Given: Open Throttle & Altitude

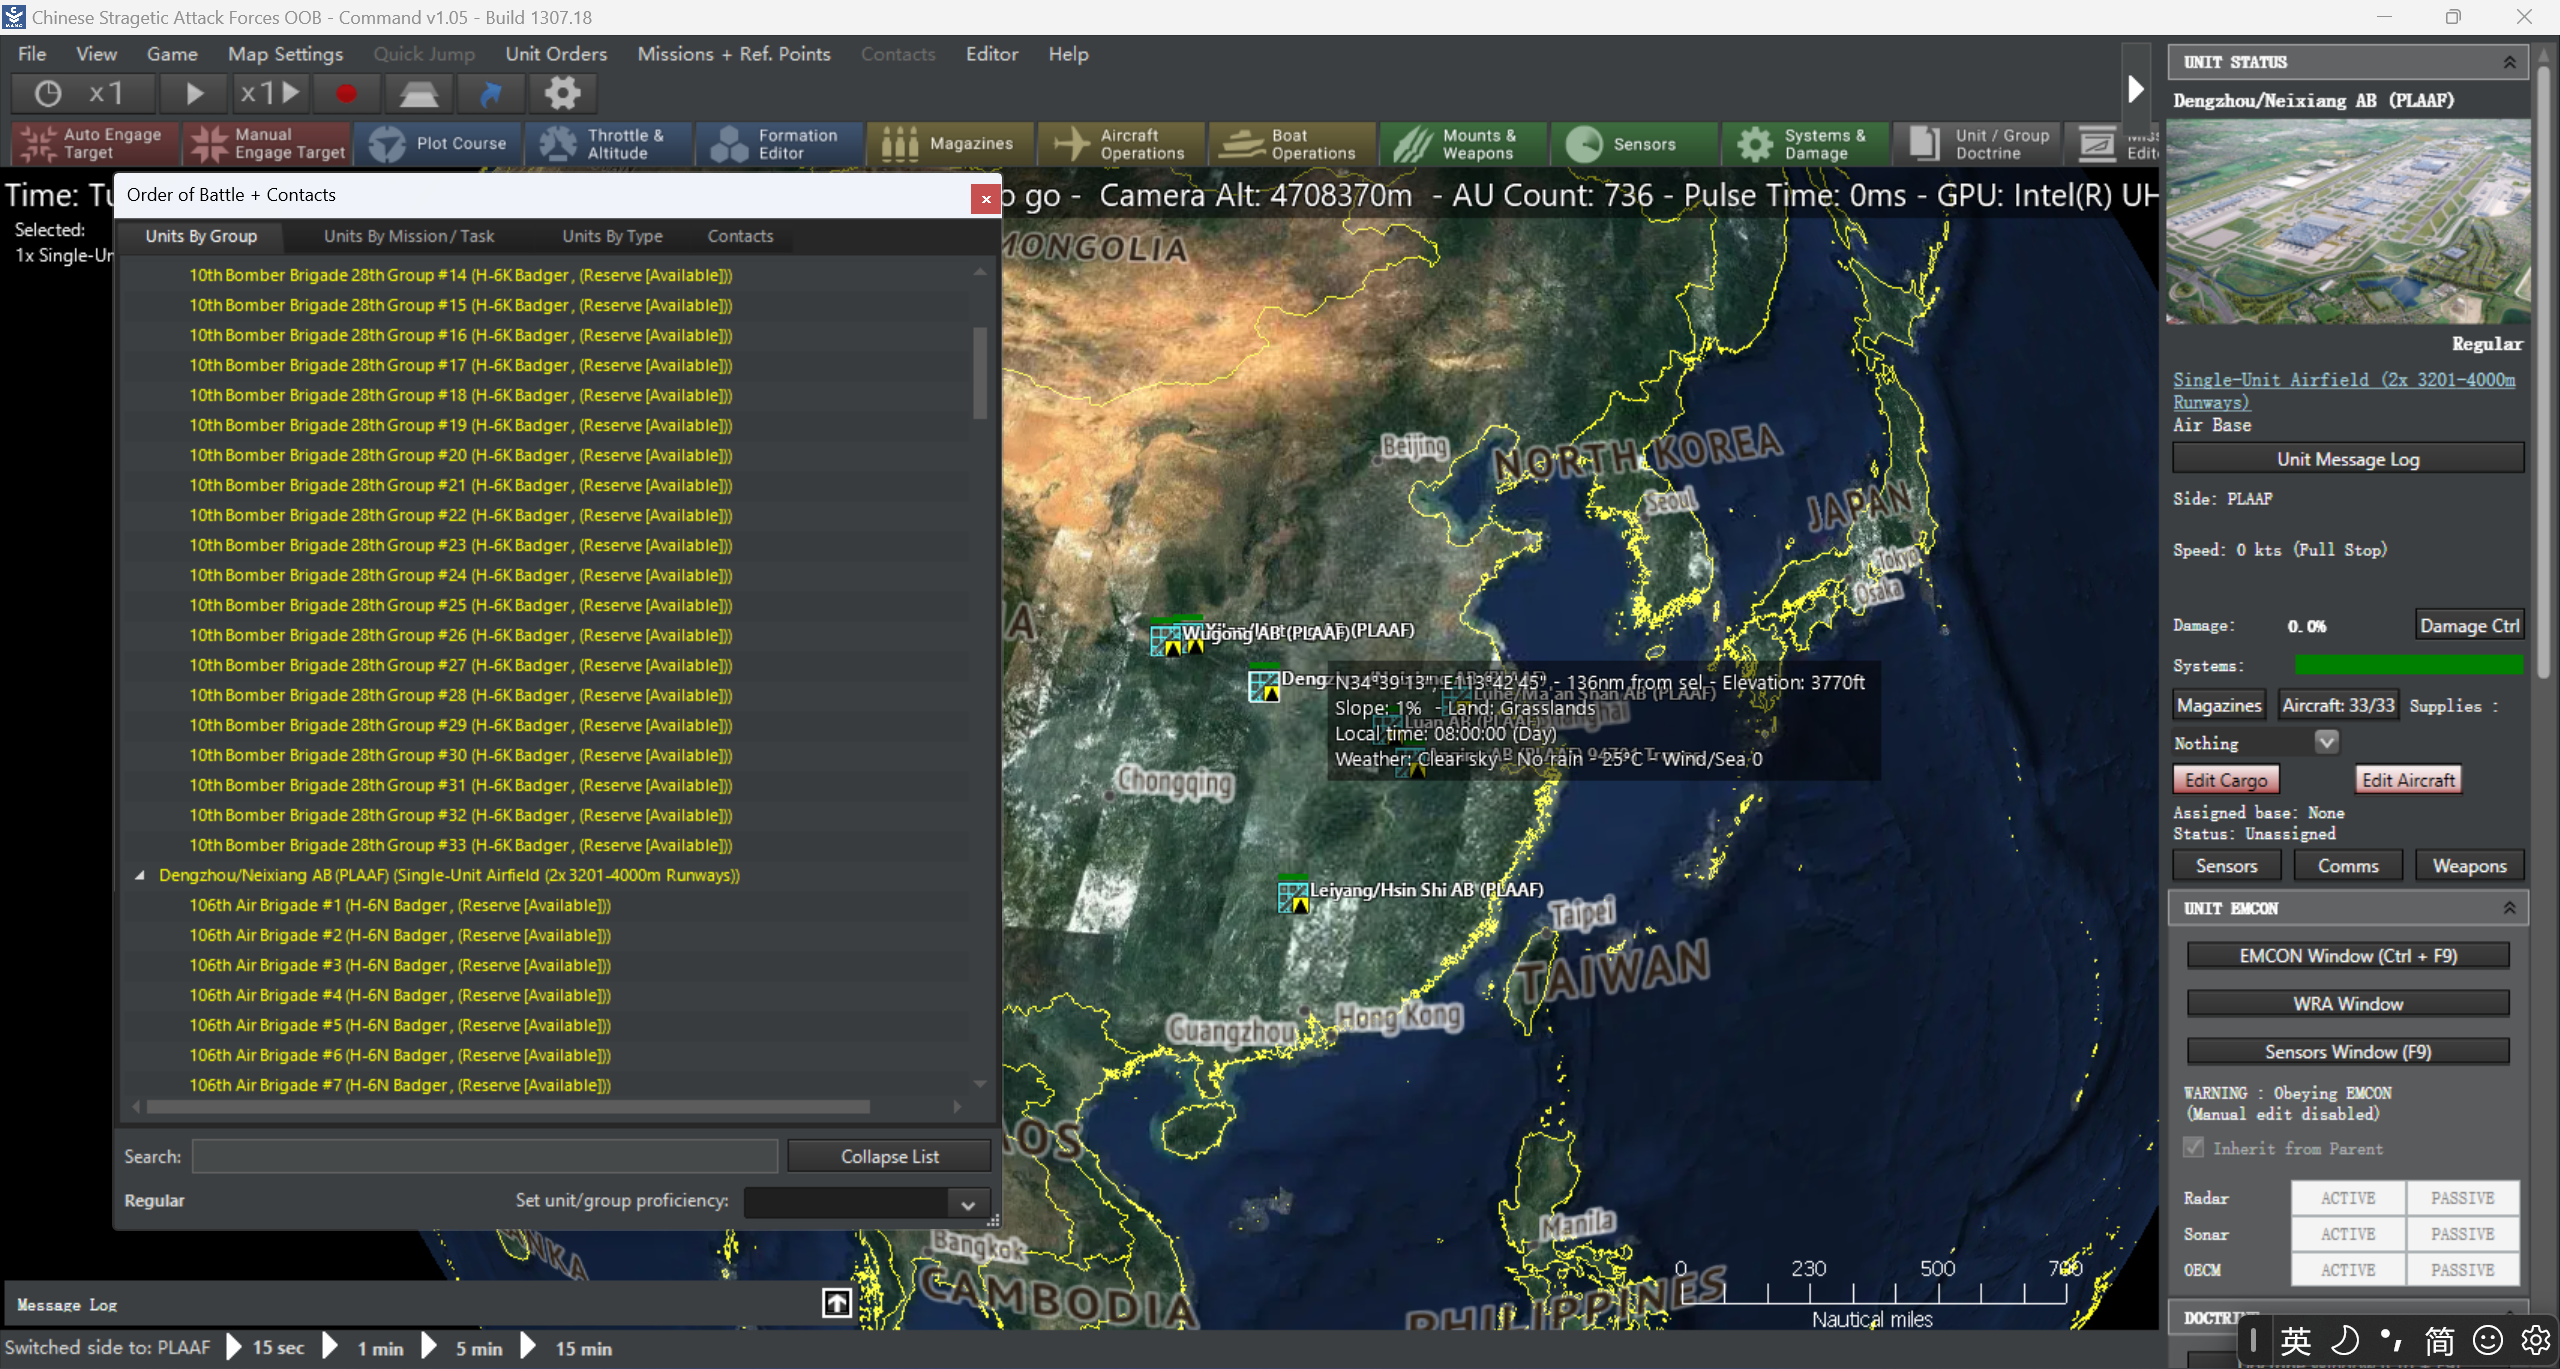Looking at the screenshot, I should (x=609, y=144).
